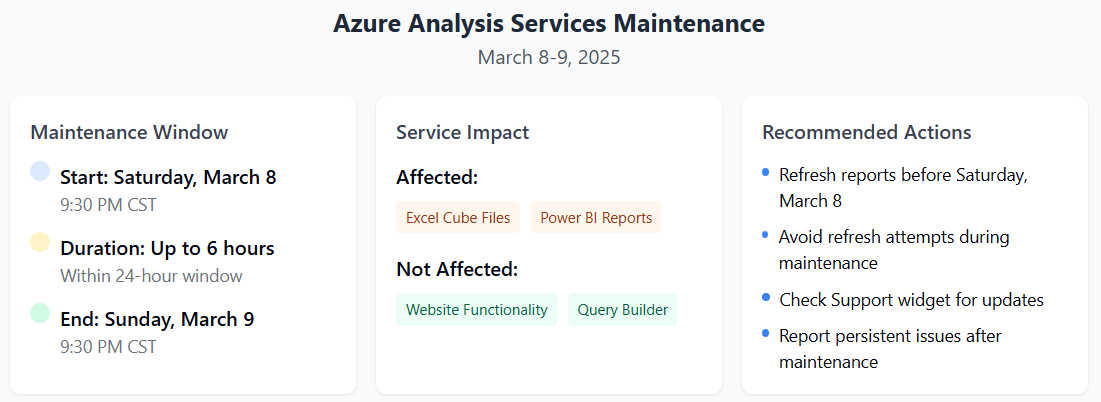1101x402 pixels.
Task: Click the Maintenance Window card heading
Action: coord(129,132)
